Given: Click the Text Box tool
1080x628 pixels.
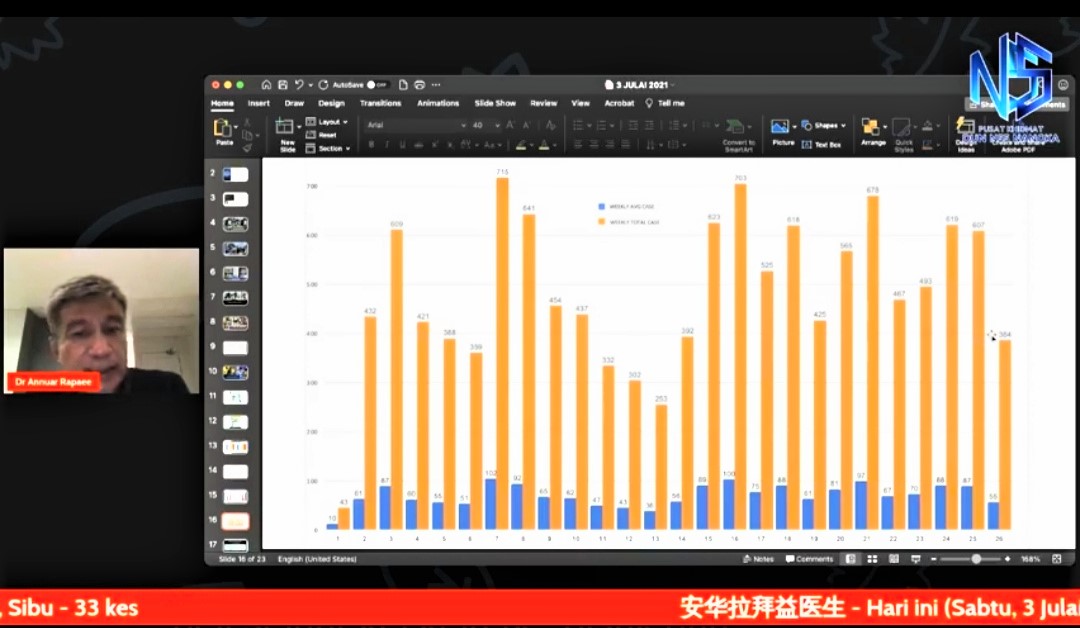Looking at the screenshot, I should pyautogui.click(x=821, y=144).
